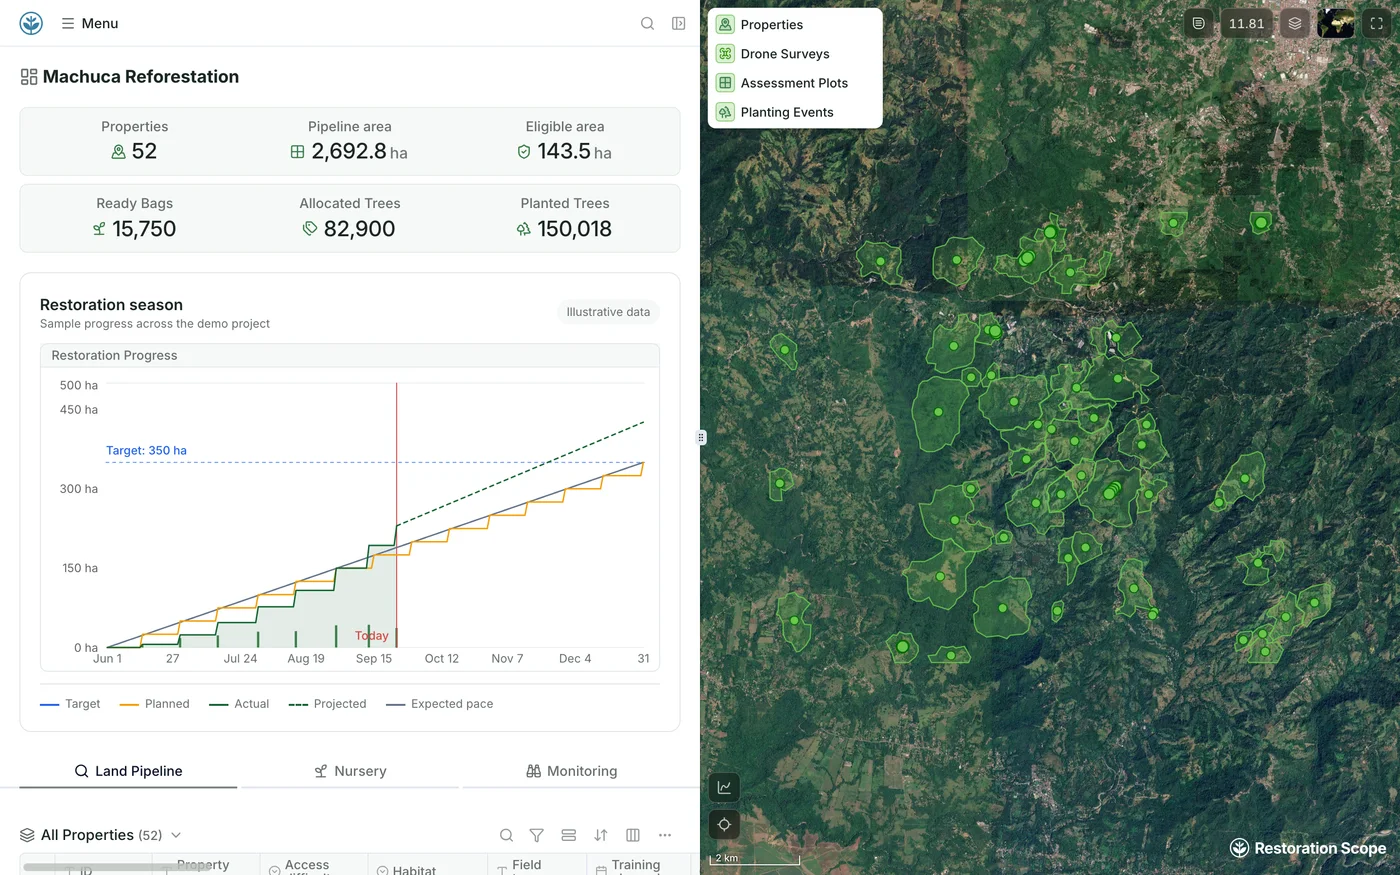Image resolution: width=1400 pixels, height=875 pixels.
Task: Click the All Properties layers icon
Action: (28, 835)
